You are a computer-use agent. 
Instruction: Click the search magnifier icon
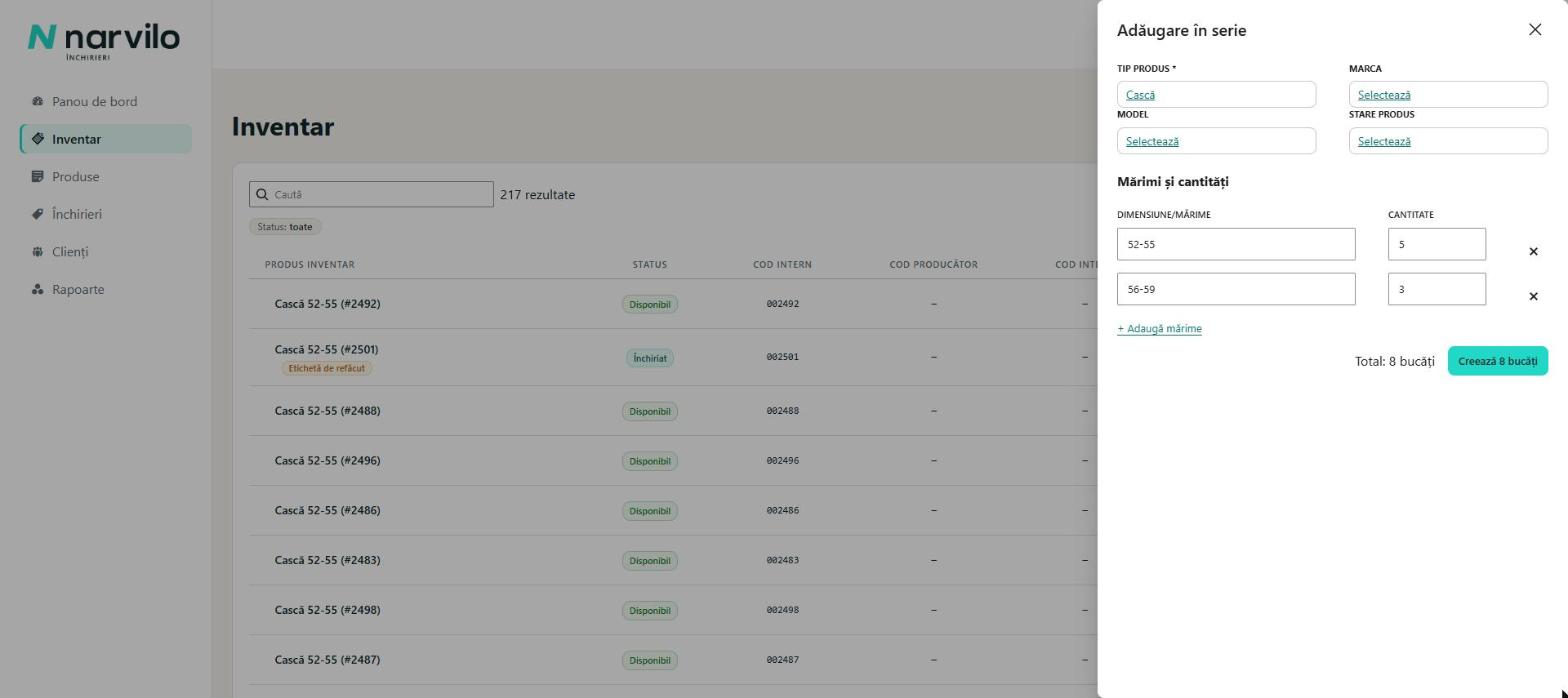click(262, 194)
